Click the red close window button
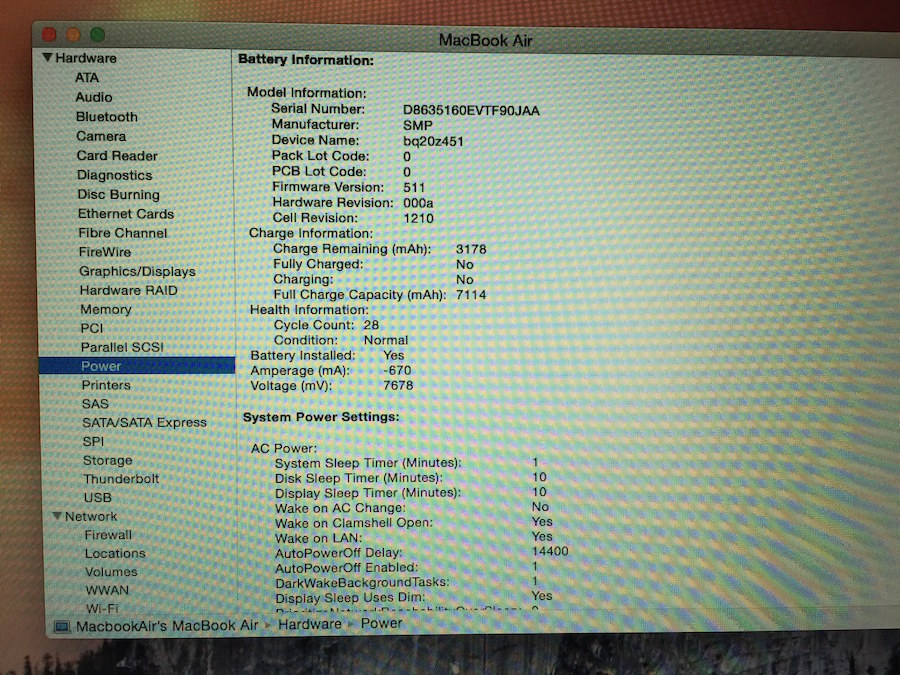The image size is (900, 675). tap(49, 34)
